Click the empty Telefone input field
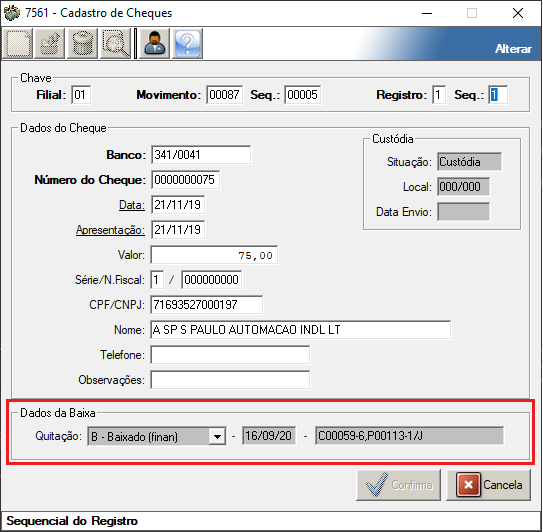543x532 pixels. coord(230,355)
